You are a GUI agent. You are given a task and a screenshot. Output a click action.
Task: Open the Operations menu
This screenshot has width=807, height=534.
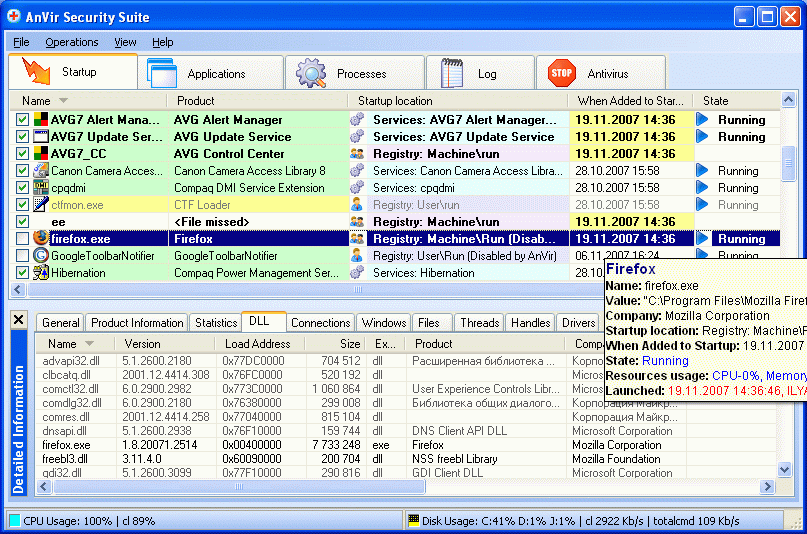(72, 42)
